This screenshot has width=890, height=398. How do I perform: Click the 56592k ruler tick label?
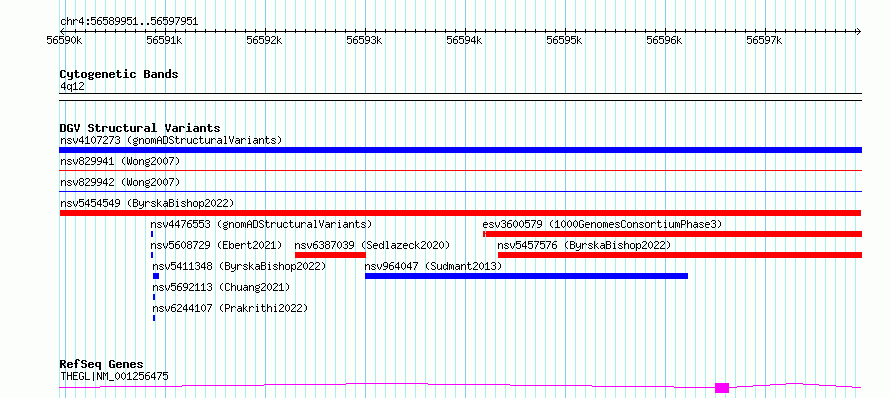click(265, 41)
